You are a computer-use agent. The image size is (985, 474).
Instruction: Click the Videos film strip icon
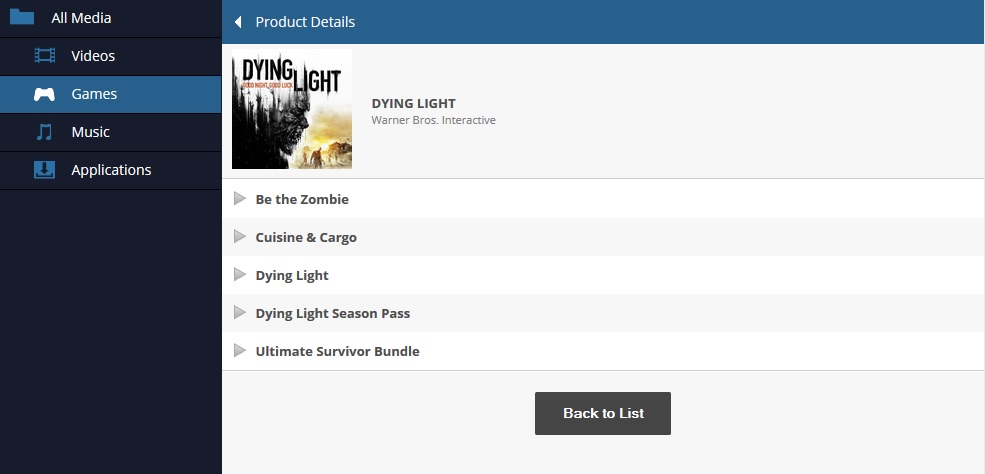(45, 56)
